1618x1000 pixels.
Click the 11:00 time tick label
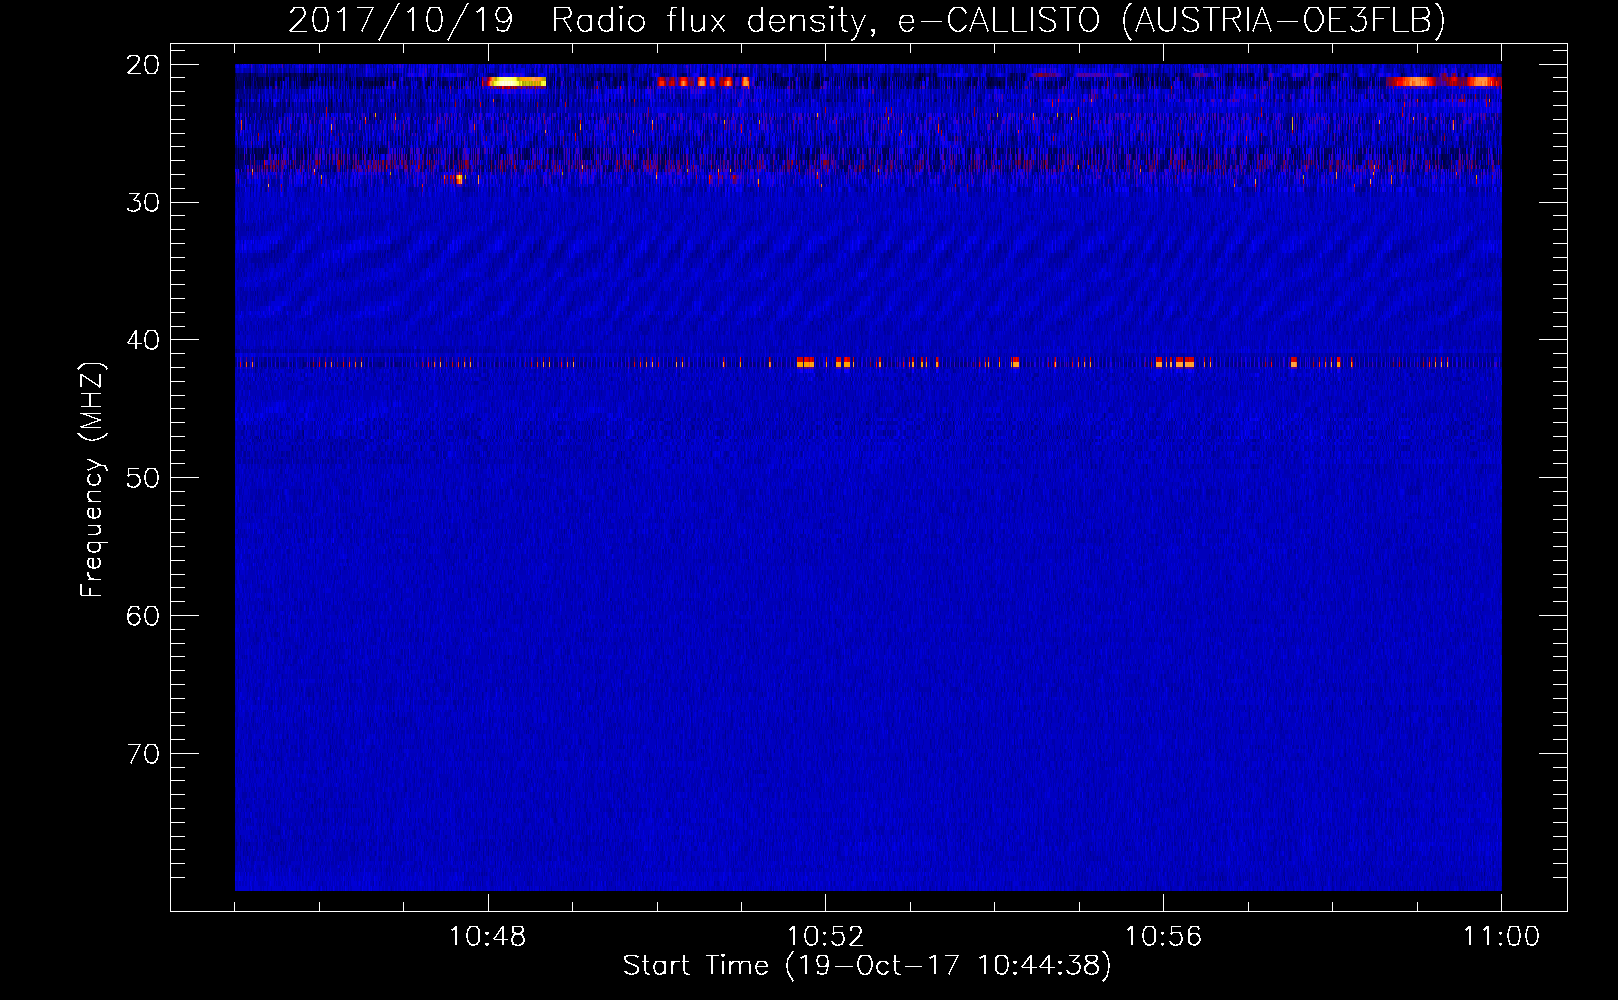(1501, 937)
